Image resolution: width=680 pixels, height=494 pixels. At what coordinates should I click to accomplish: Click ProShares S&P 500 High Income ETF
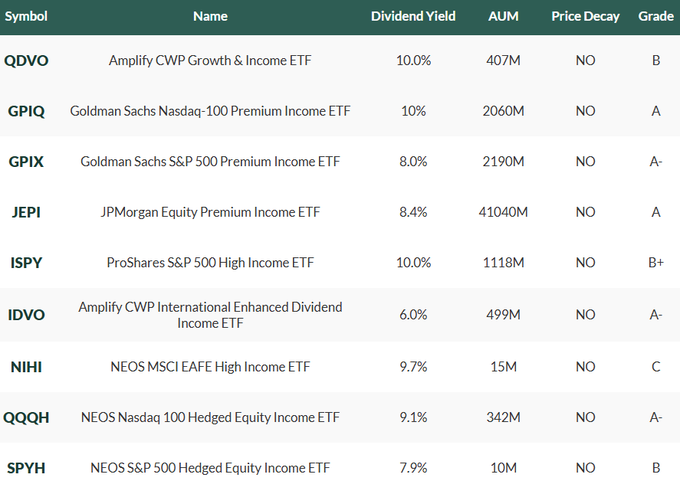(210, 263)
